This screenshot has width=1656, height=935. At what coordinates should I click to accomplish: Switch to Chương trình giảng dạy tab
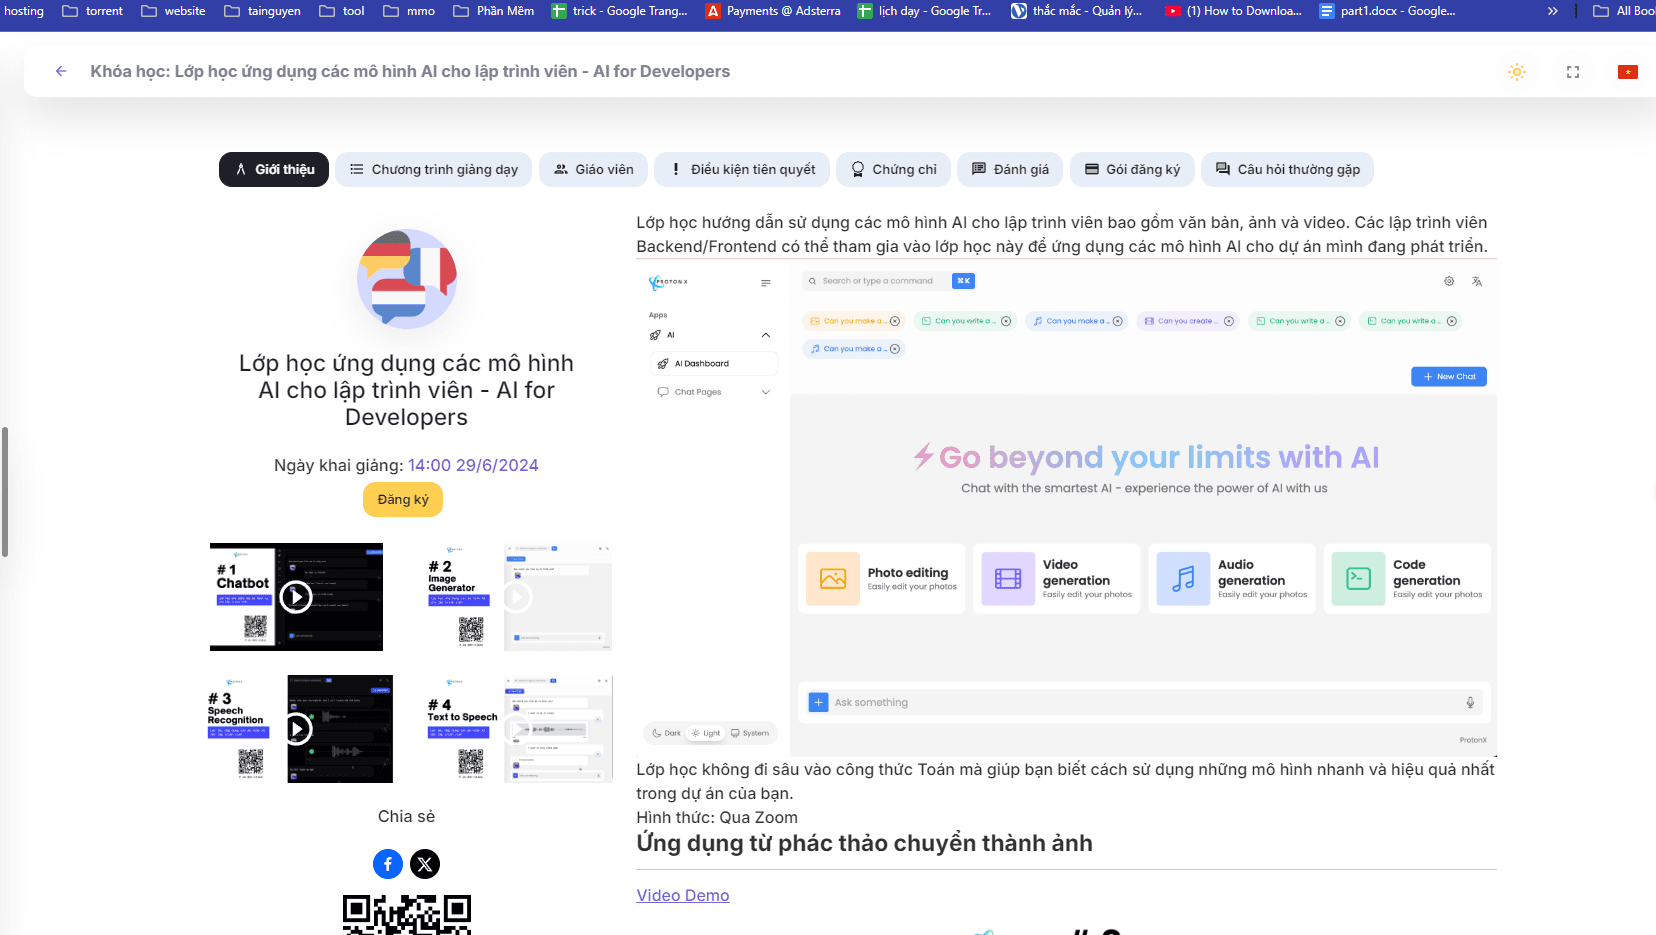pyautogui.click(x=433, y=170)
